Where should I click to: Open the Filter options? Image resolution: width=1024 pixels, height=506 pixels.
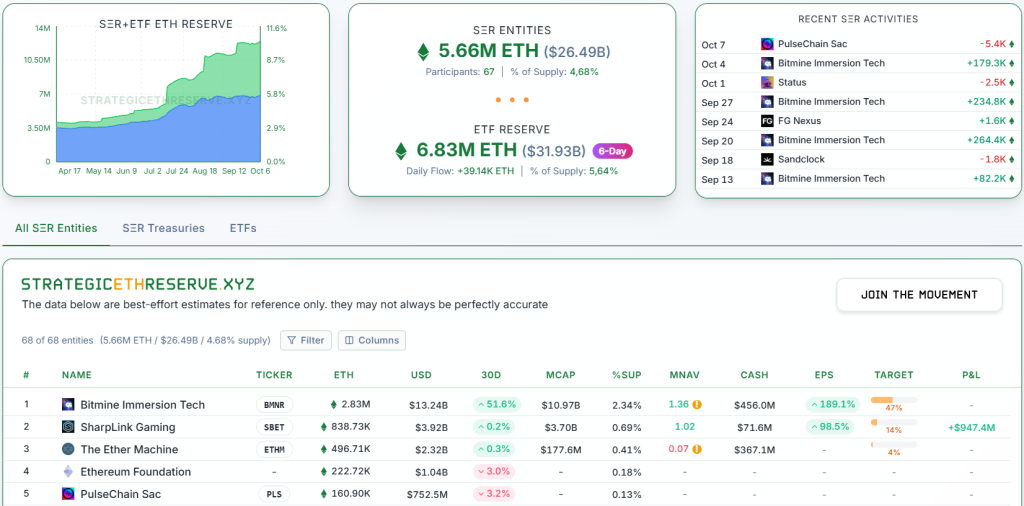click(305, 340)
